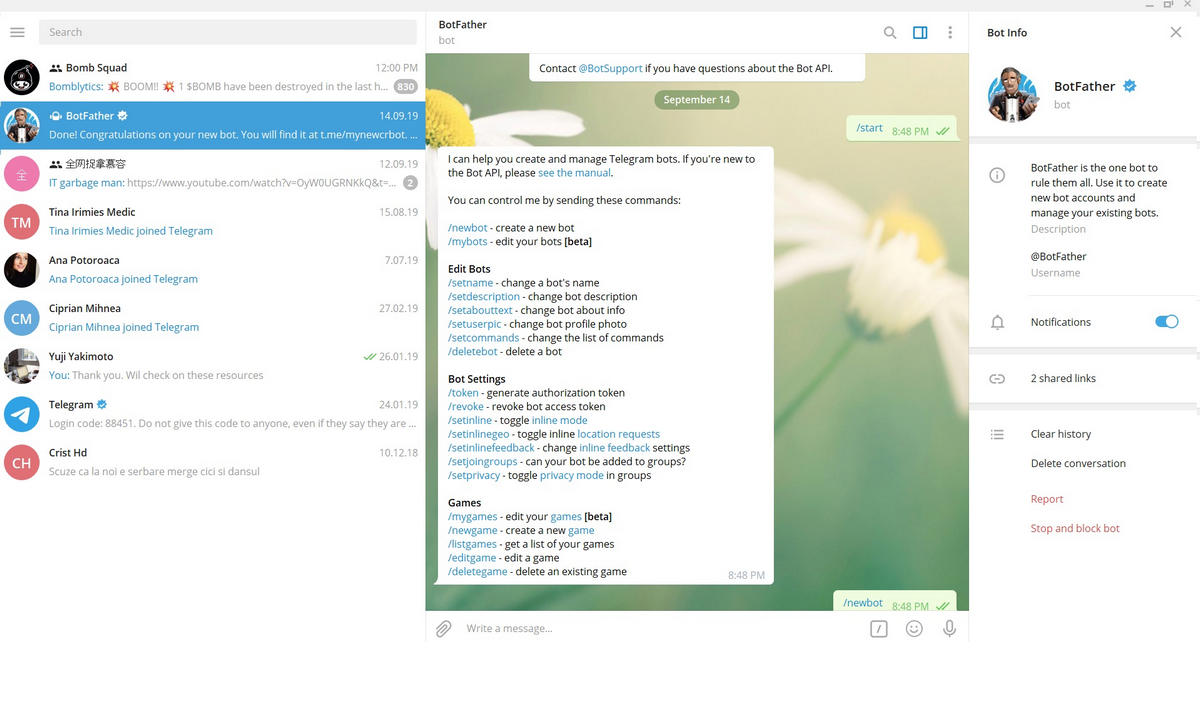
Task: Click the September 14 date badge
Action: pyautogui.click(x=697, y=100)
